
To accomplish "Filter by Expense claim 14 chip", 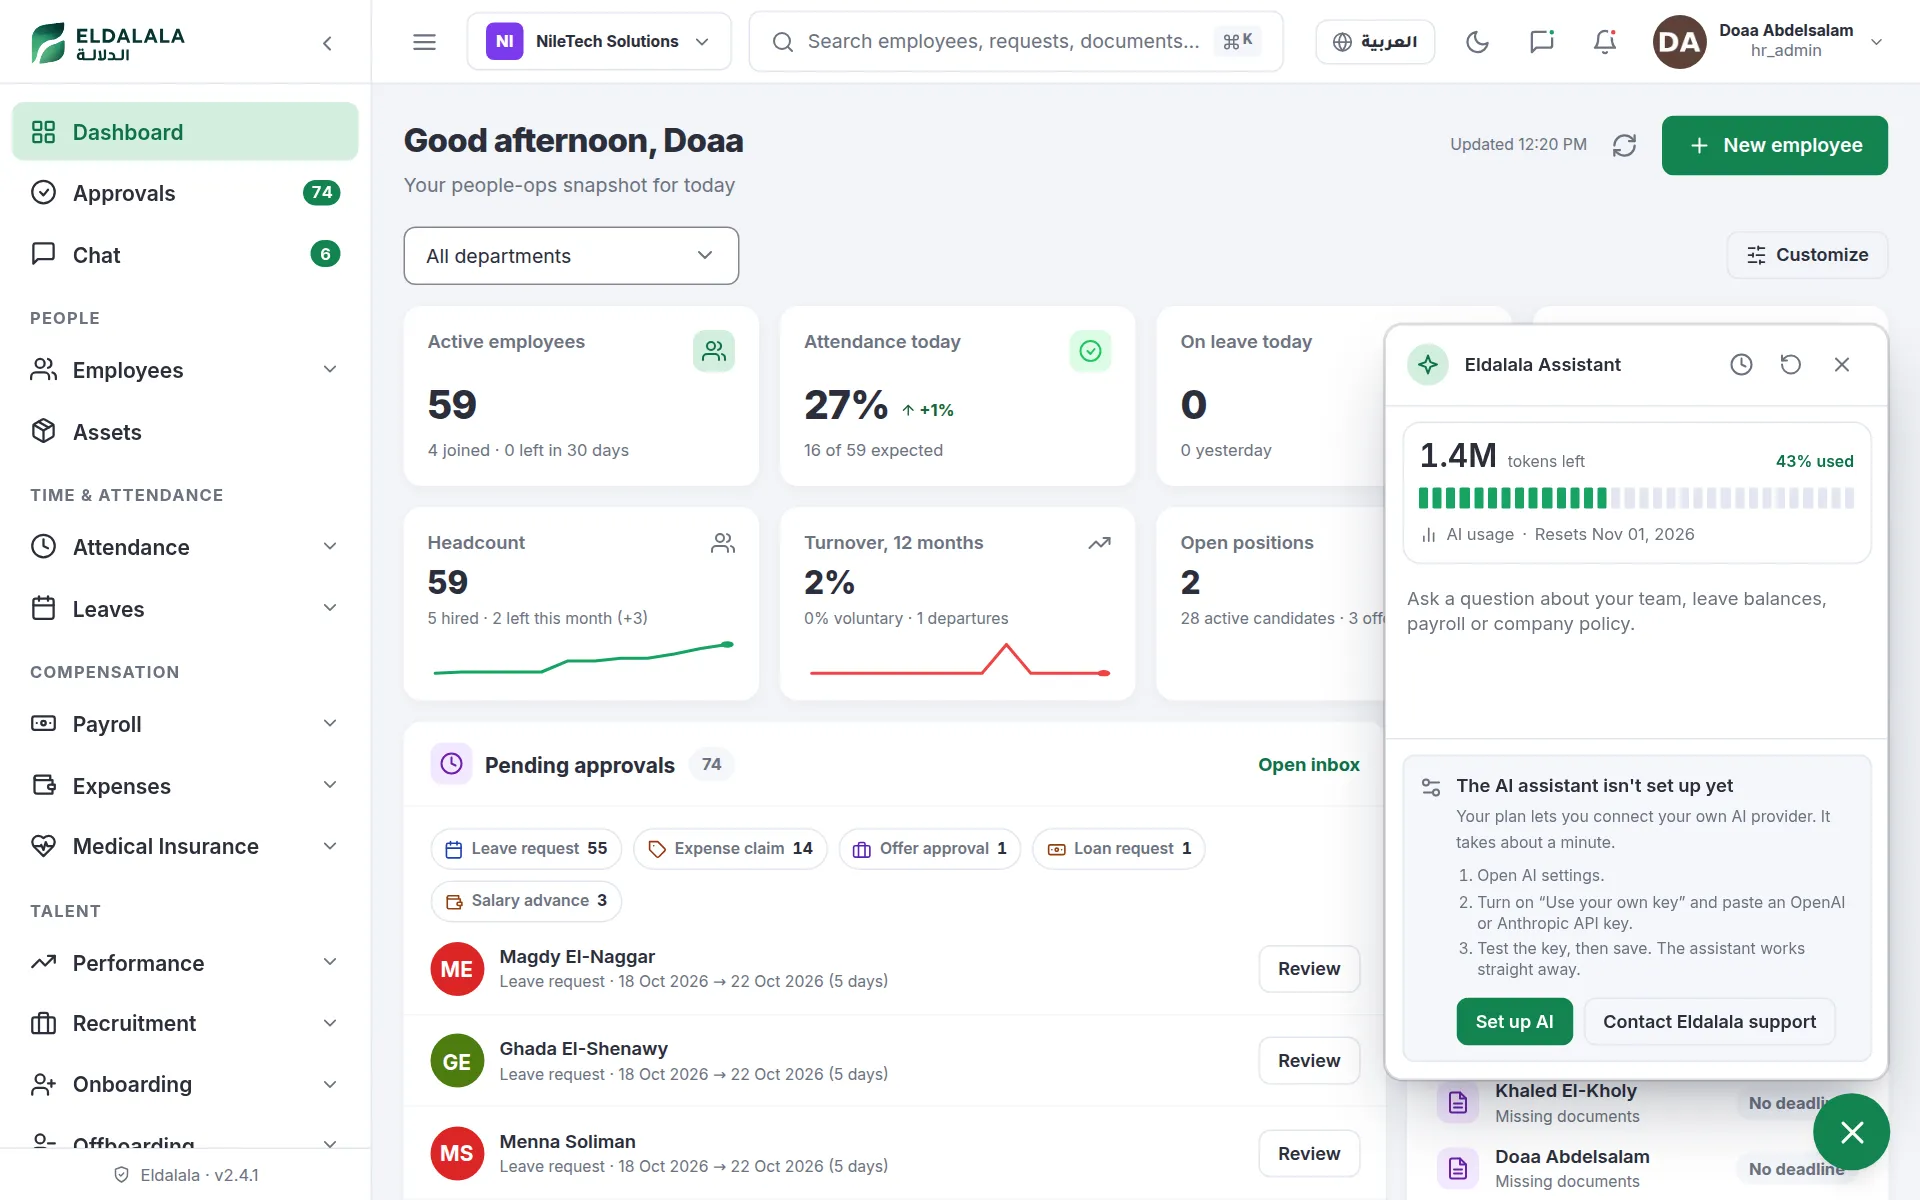I will click(730, 849).
